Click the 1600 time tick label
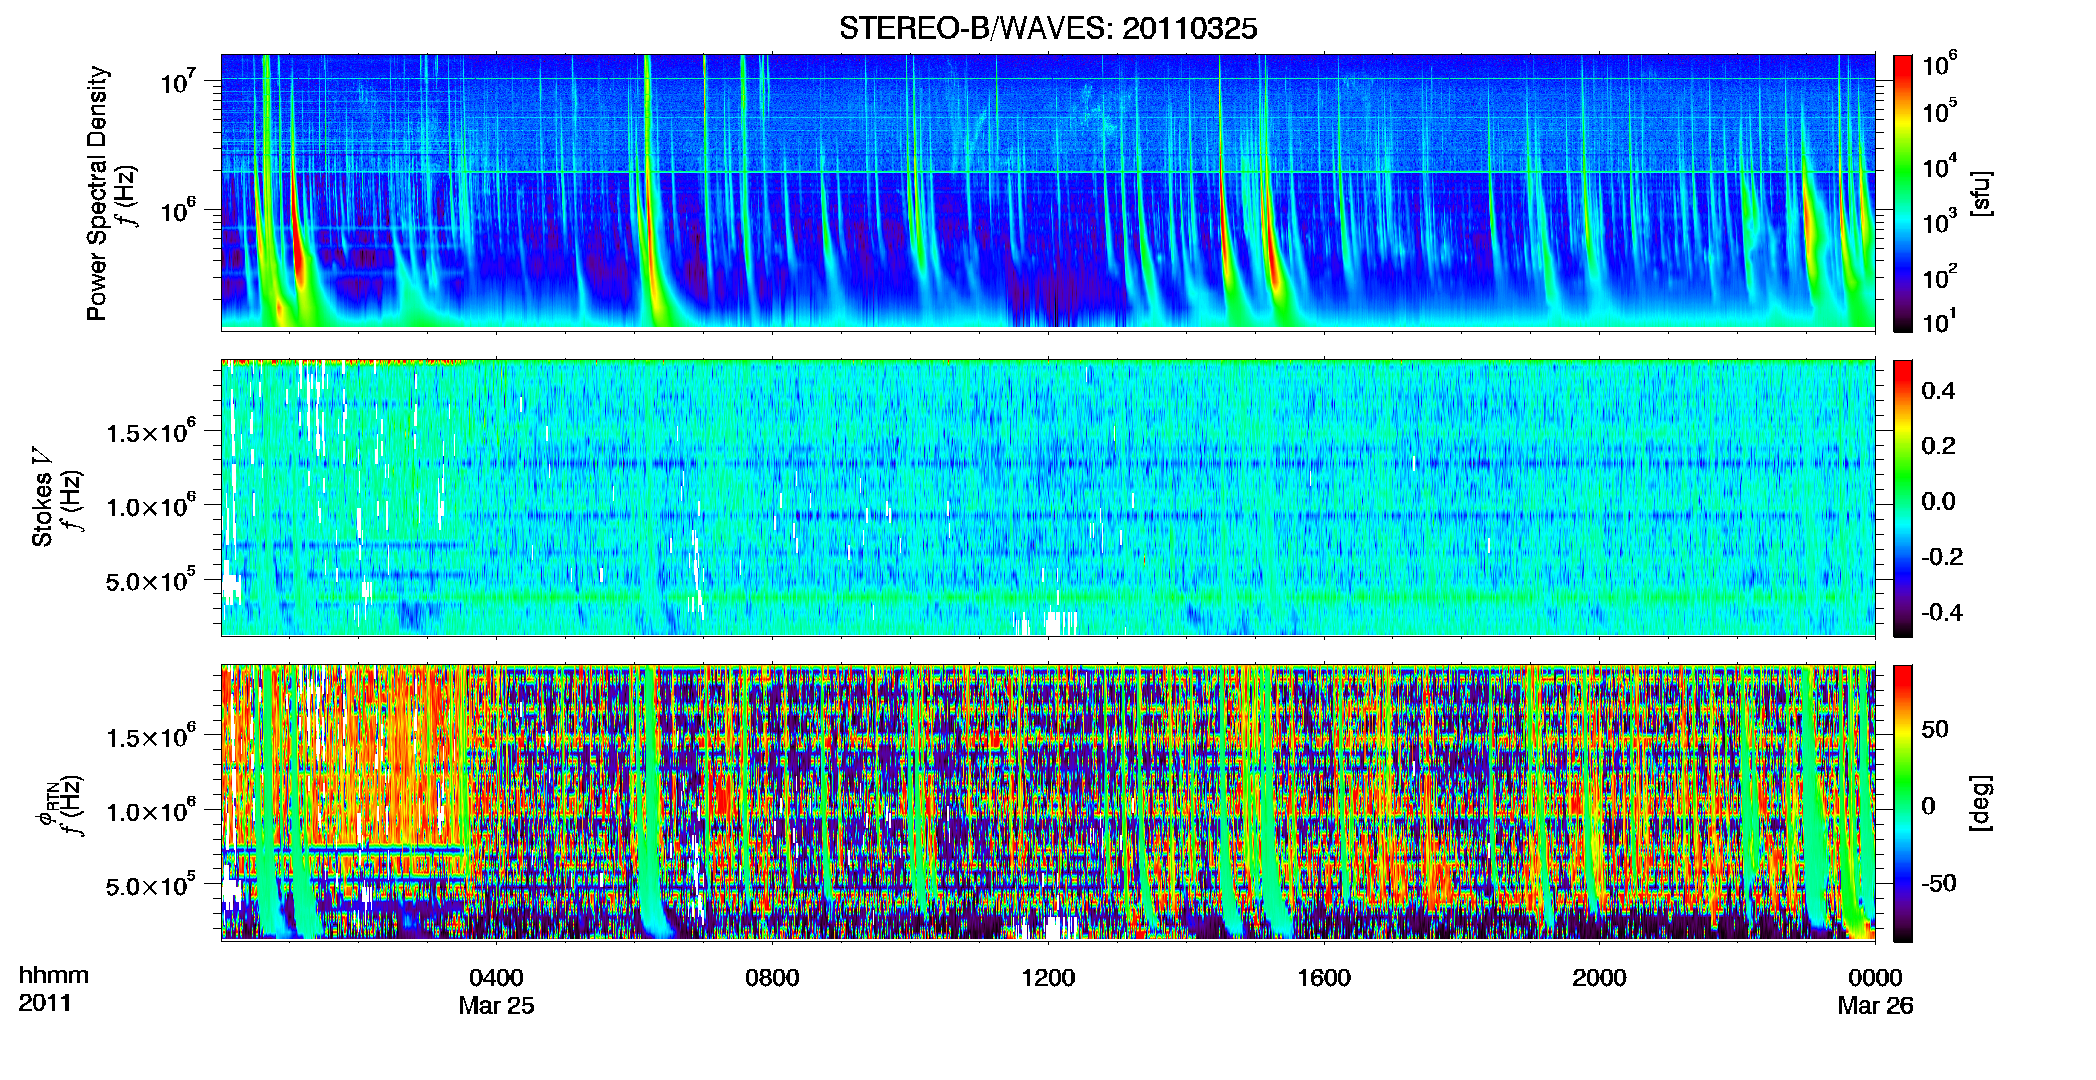Viewport: 2096px width, 1080px height. 1324,978
